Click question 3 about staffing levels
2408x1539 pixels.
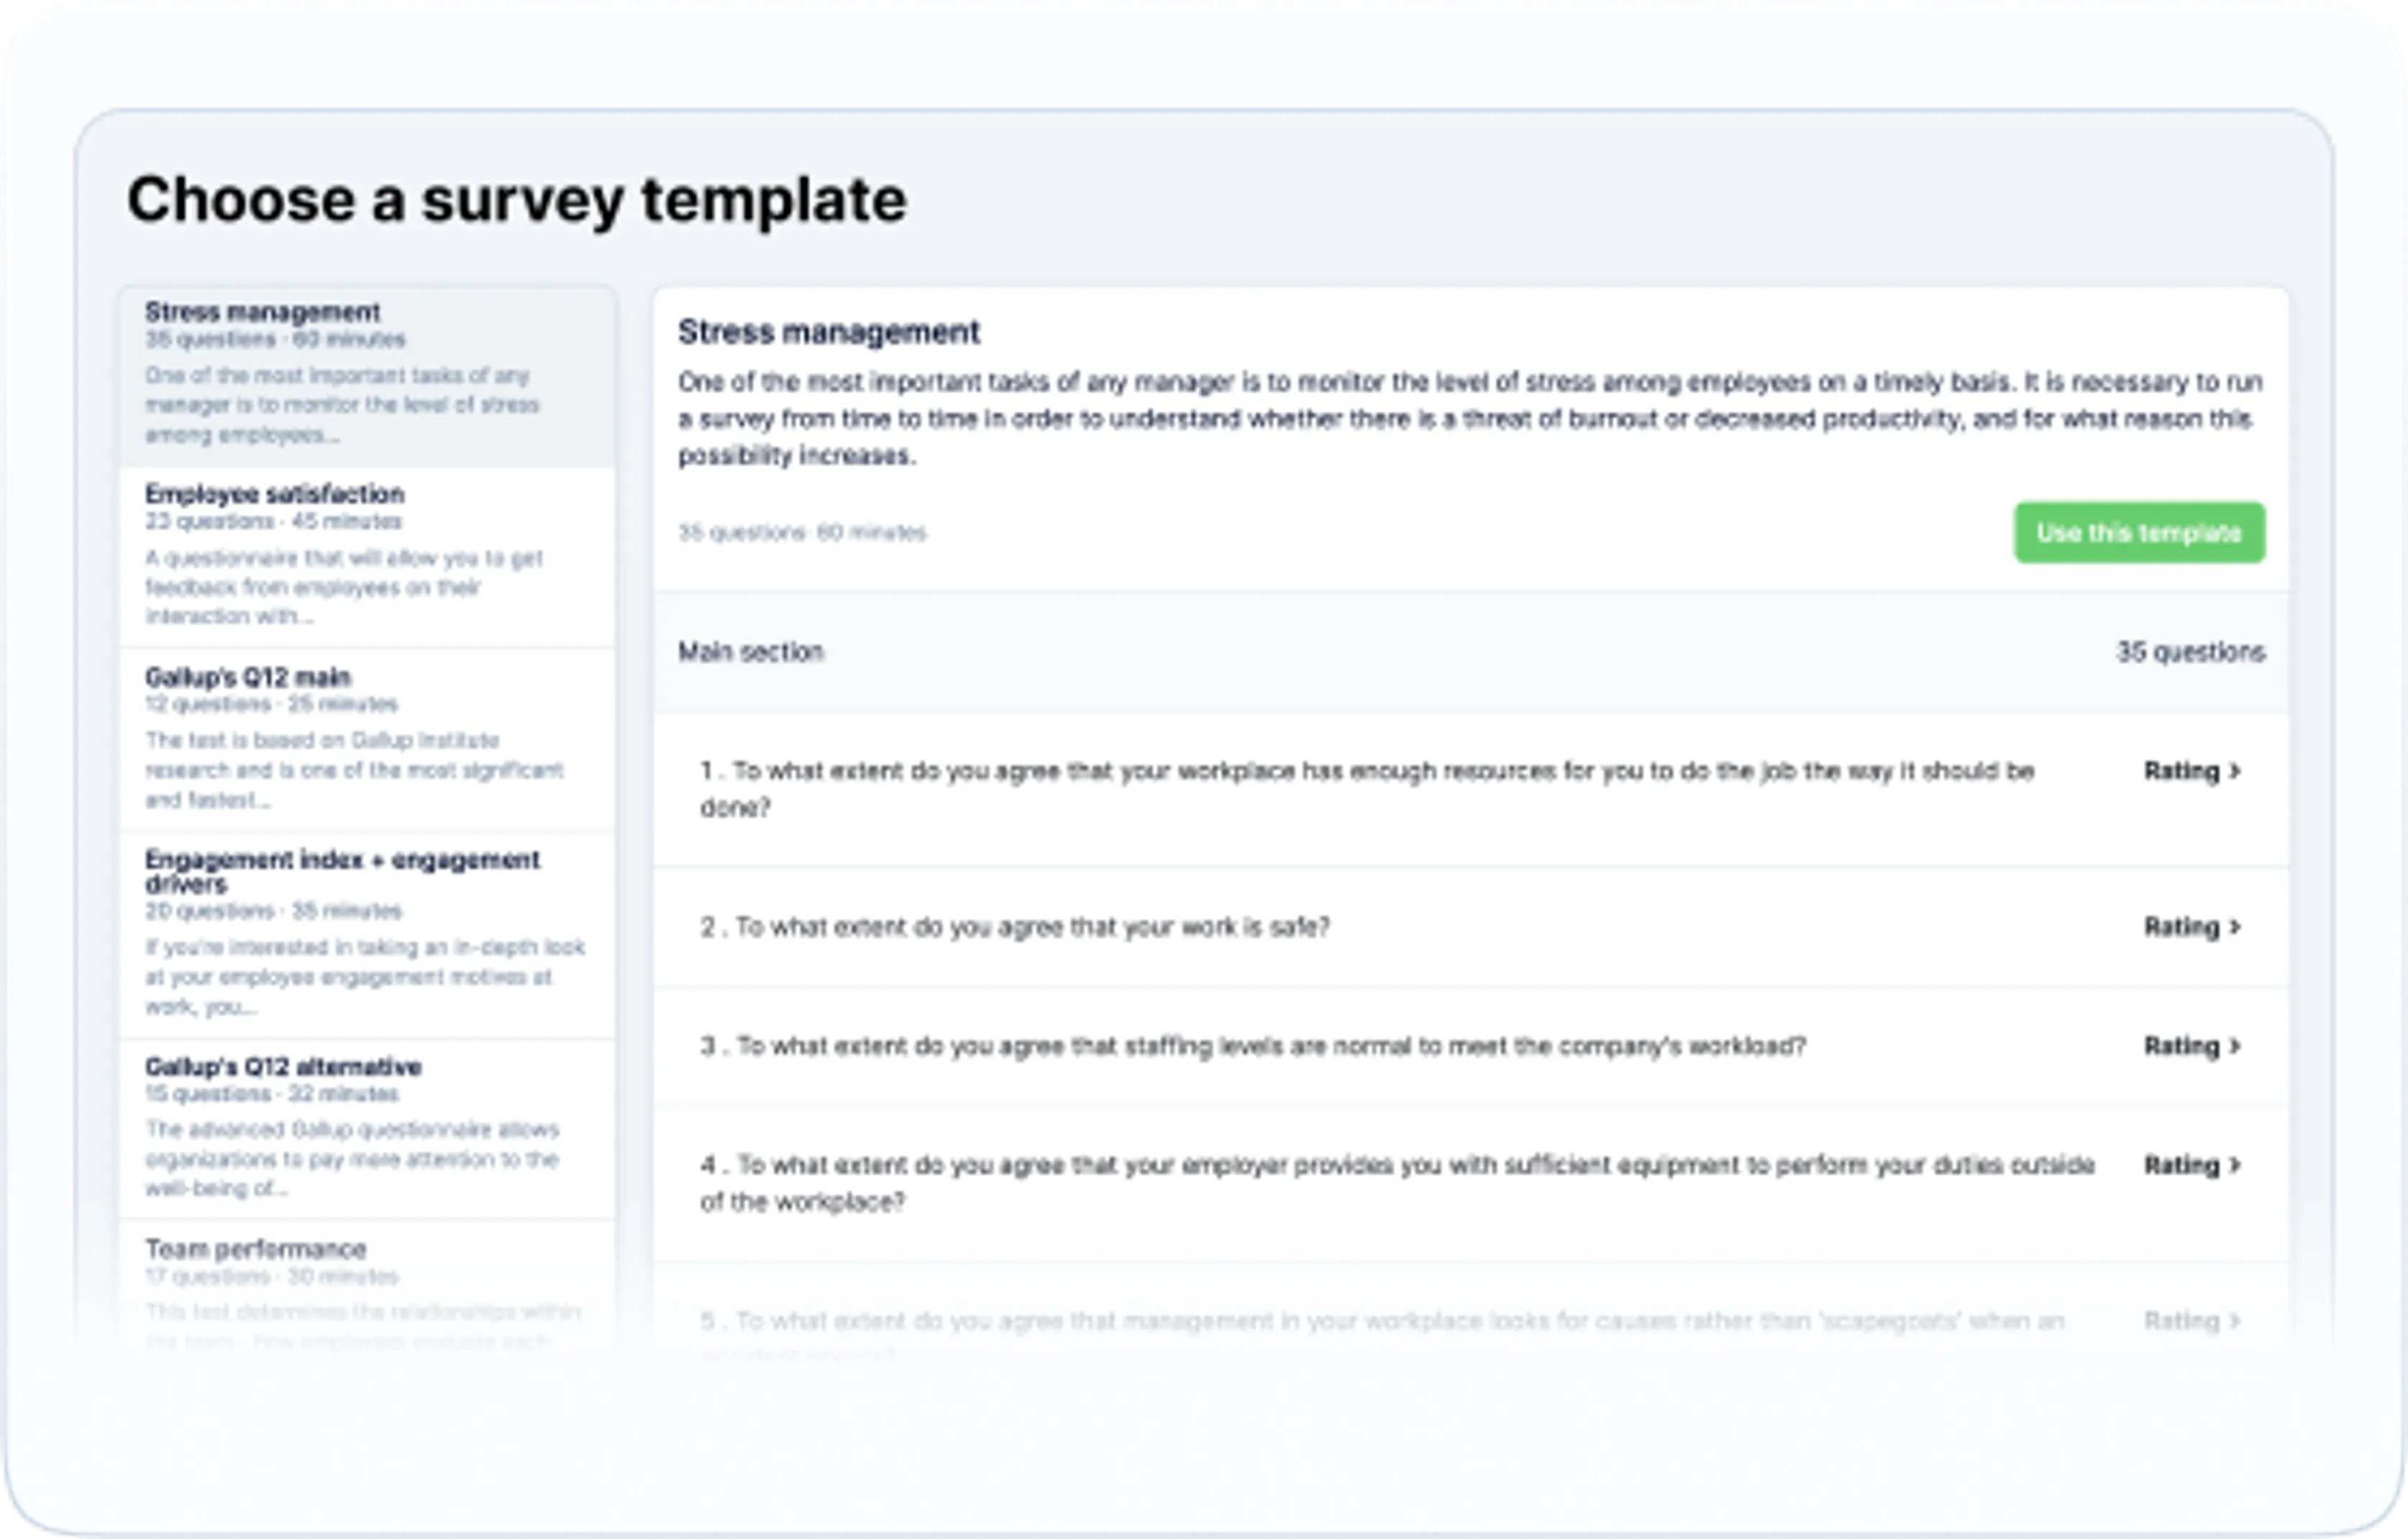coord(1252,1046)
